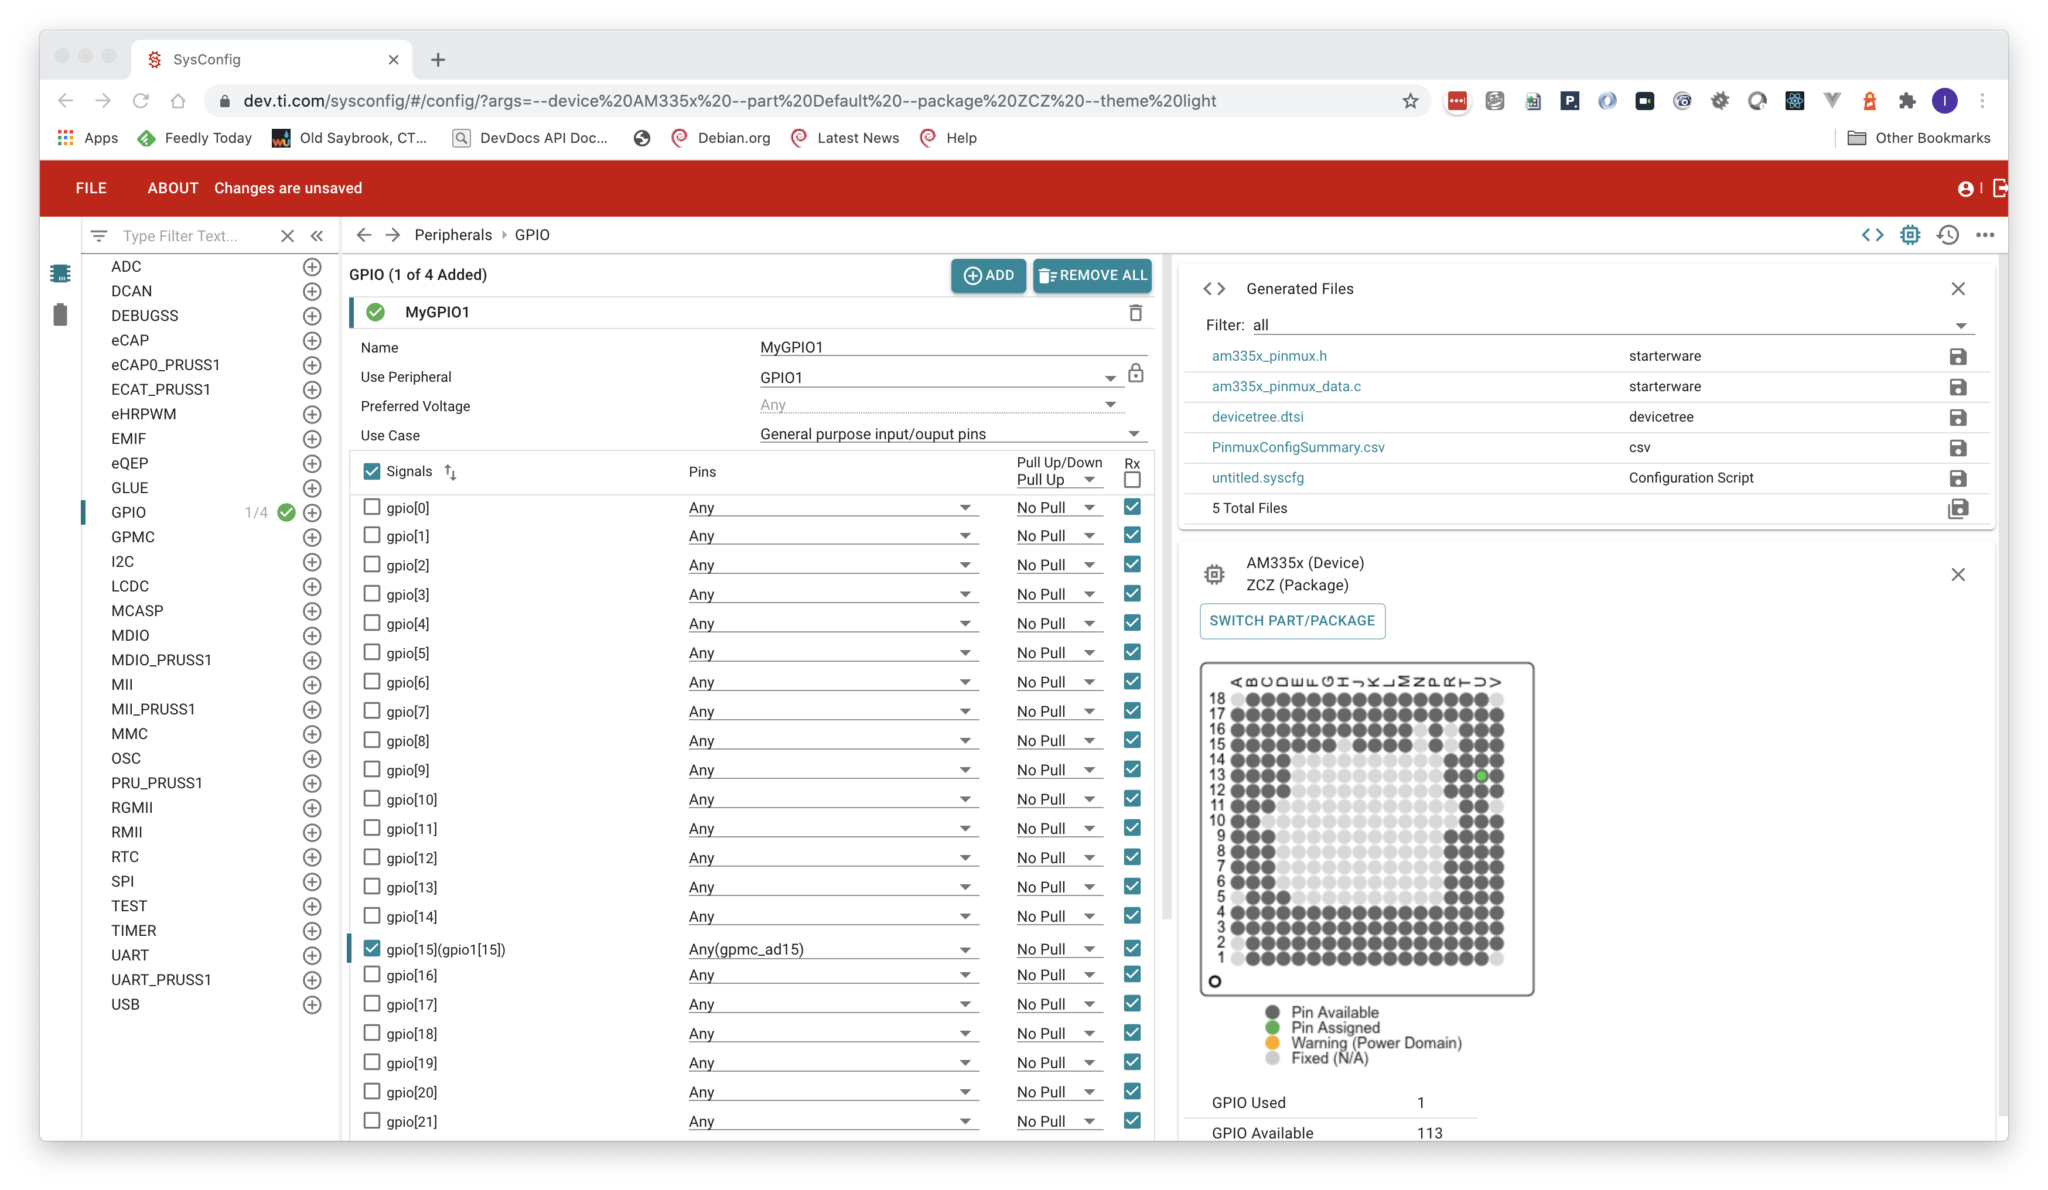Select the Peripherals chip icon in left sidebar
The width and height of the screenshot is (2048, 1190).
click(60, 272)
